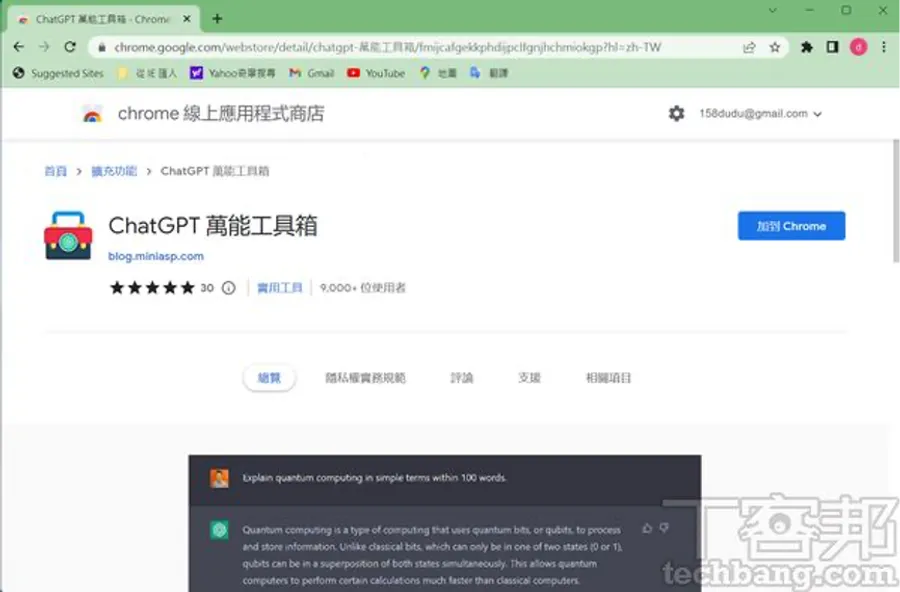
Task: Open the tab search chevron in title bar
Action: pos(773,10)
